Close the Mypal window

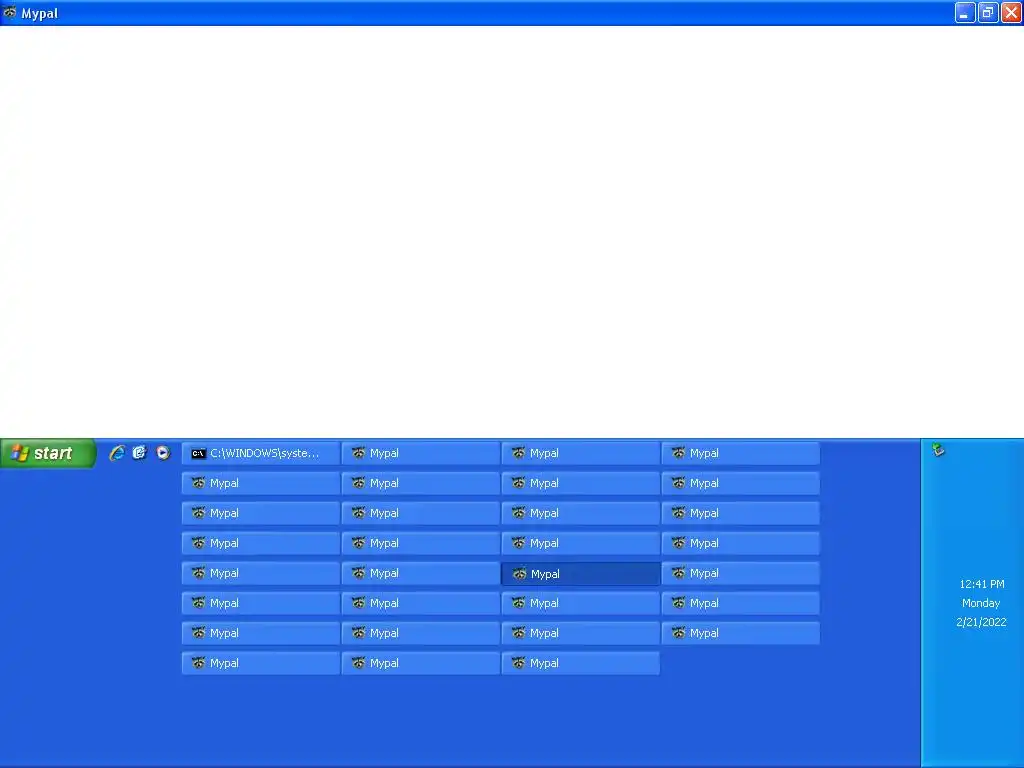pos(1012,12)
